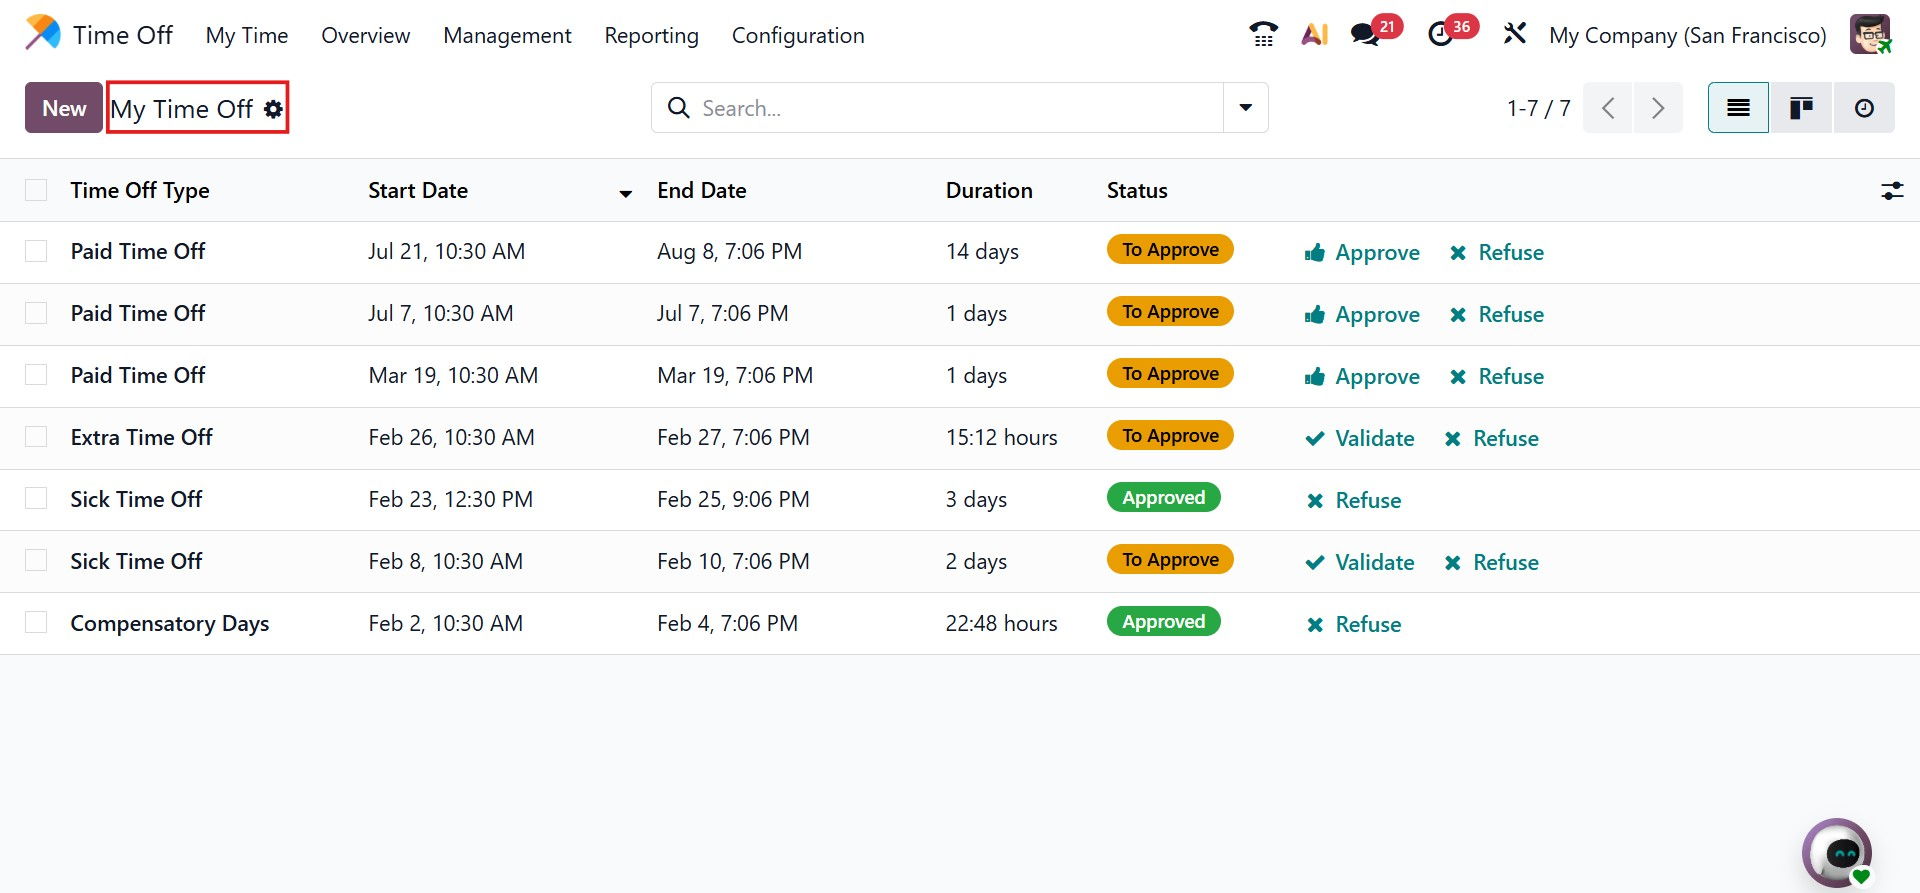Image resolution: width=1920 pixels, height=893 pixels.
Task: Open the Reporting menu
Action: click(651, 36)
